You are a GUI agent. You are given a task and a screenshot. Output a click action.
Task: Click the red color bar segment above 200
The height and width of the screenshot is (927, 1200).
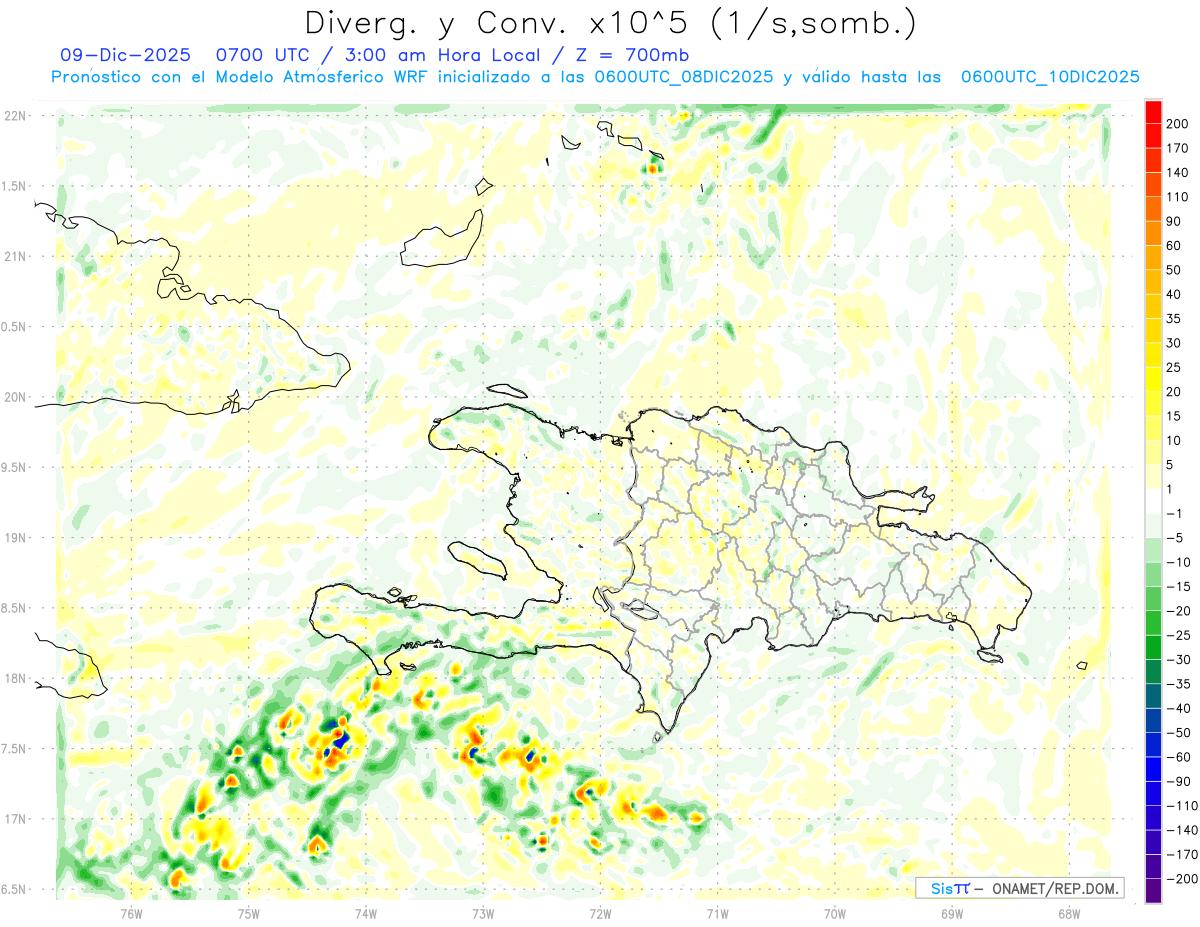[1153, 111]
